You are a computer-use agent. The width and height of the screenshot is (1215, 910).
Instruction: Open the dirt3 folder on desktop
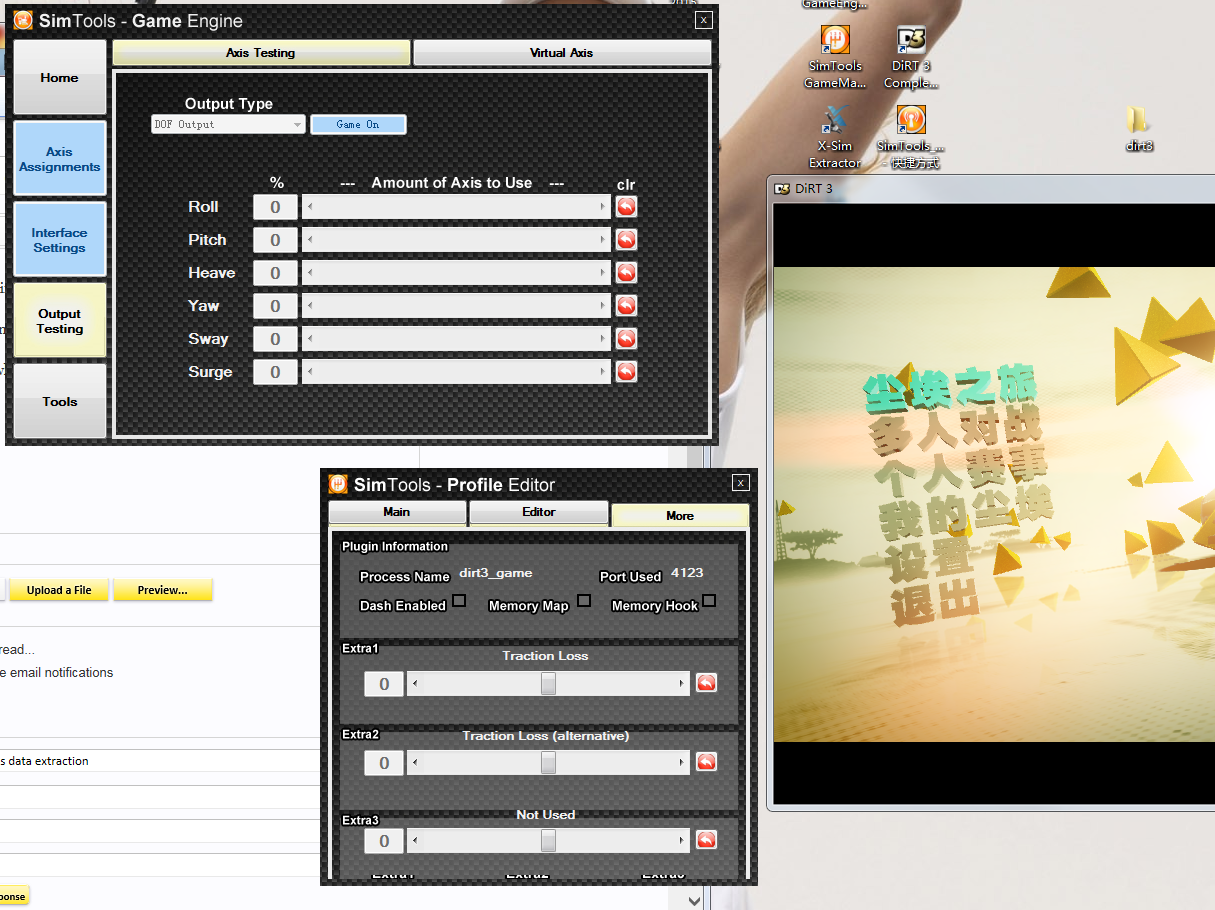tap(1139, 129)
